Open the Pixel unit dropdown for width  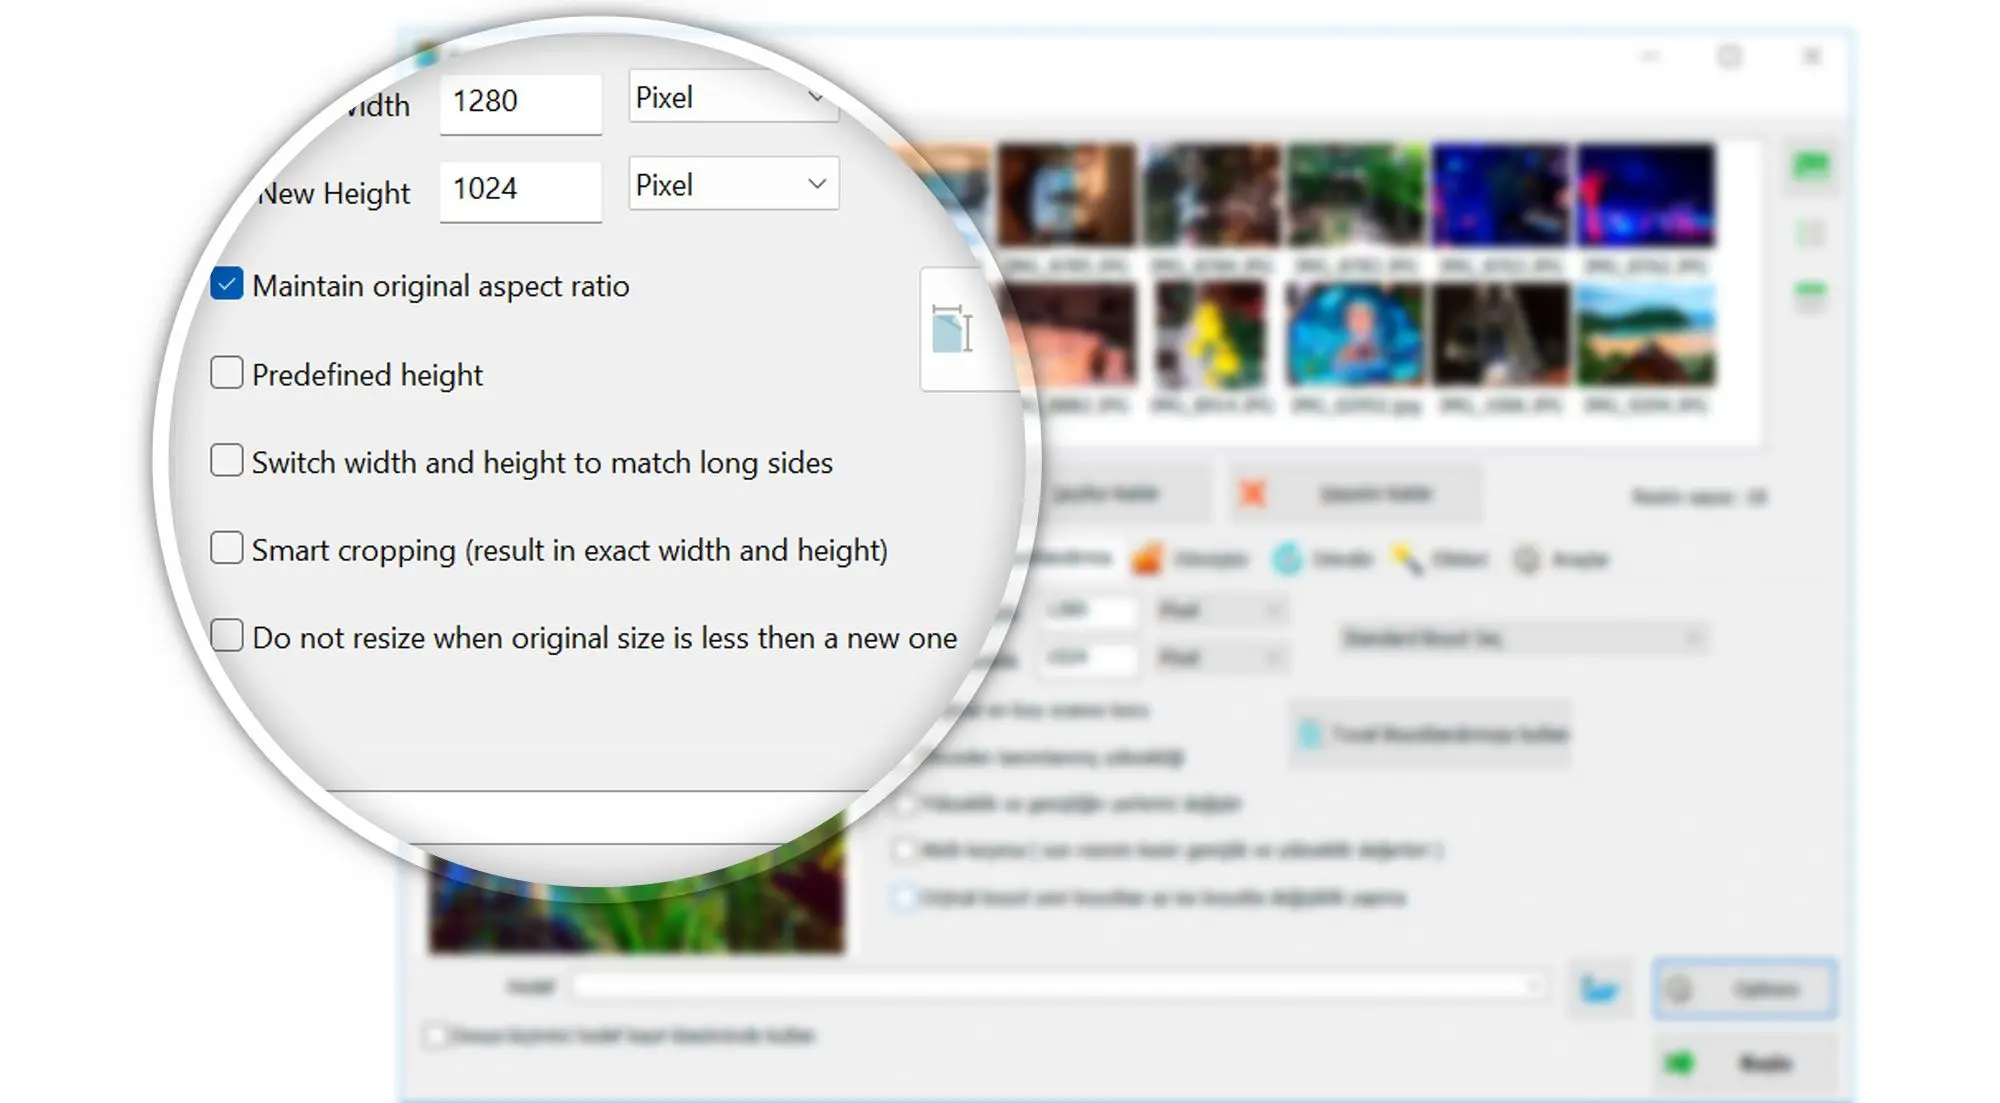coord(733,97)
